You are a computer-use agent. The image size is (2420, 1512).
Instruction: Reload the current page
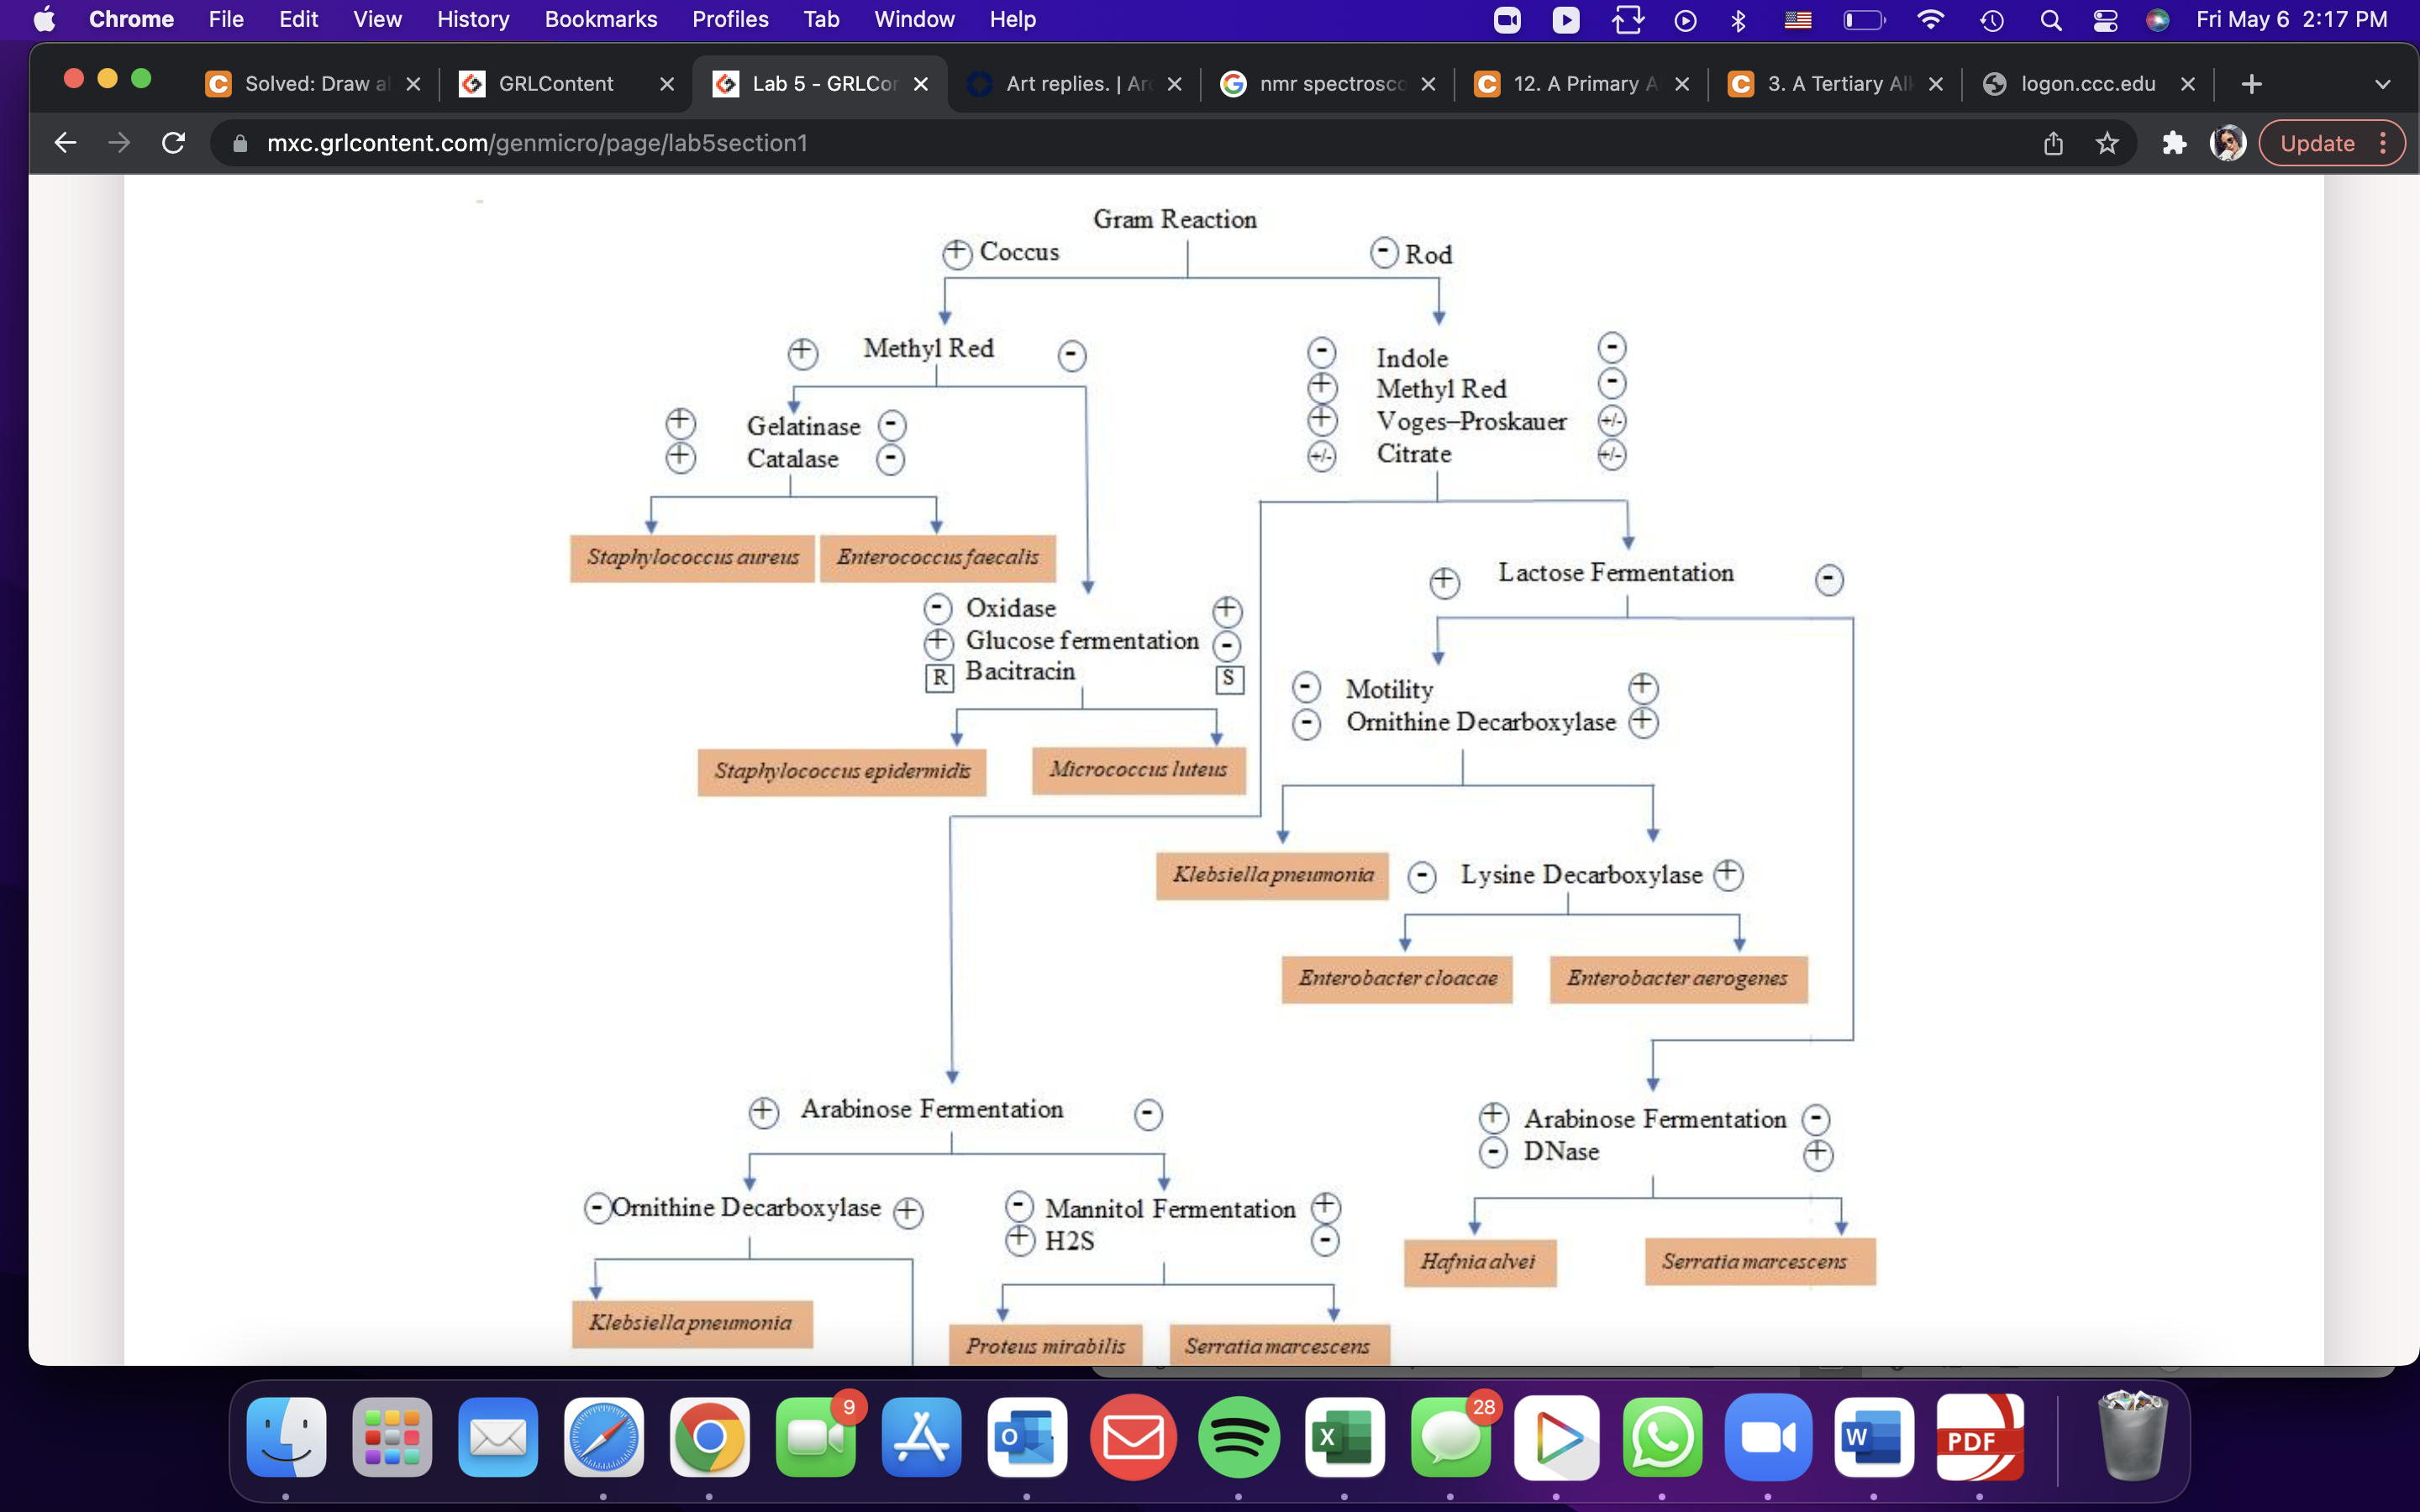[173, 143]
